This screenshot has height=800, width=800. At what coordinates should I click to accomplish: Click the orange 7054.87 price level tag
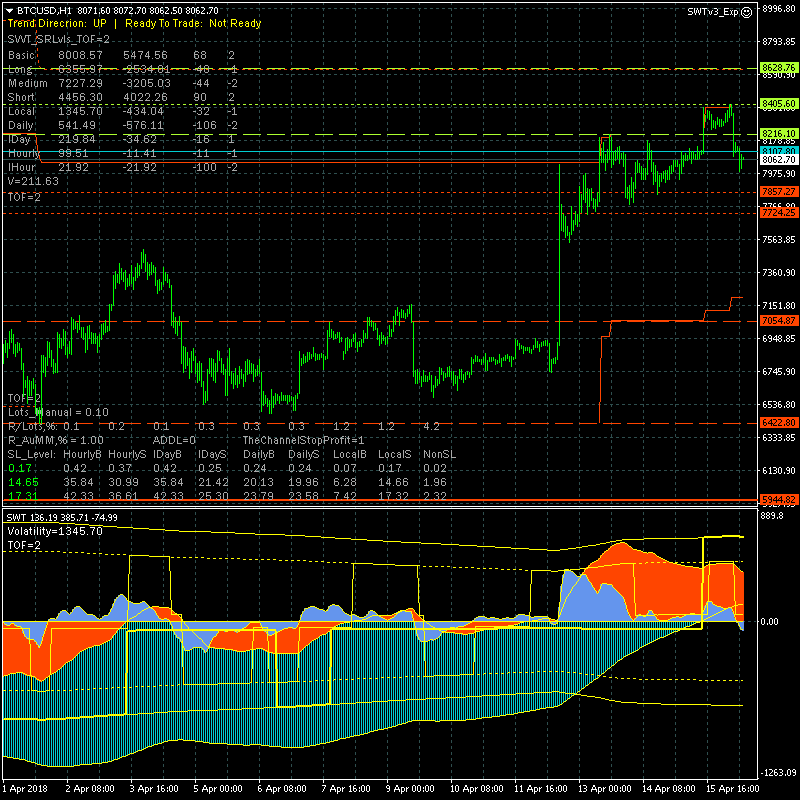coord(778,321)
